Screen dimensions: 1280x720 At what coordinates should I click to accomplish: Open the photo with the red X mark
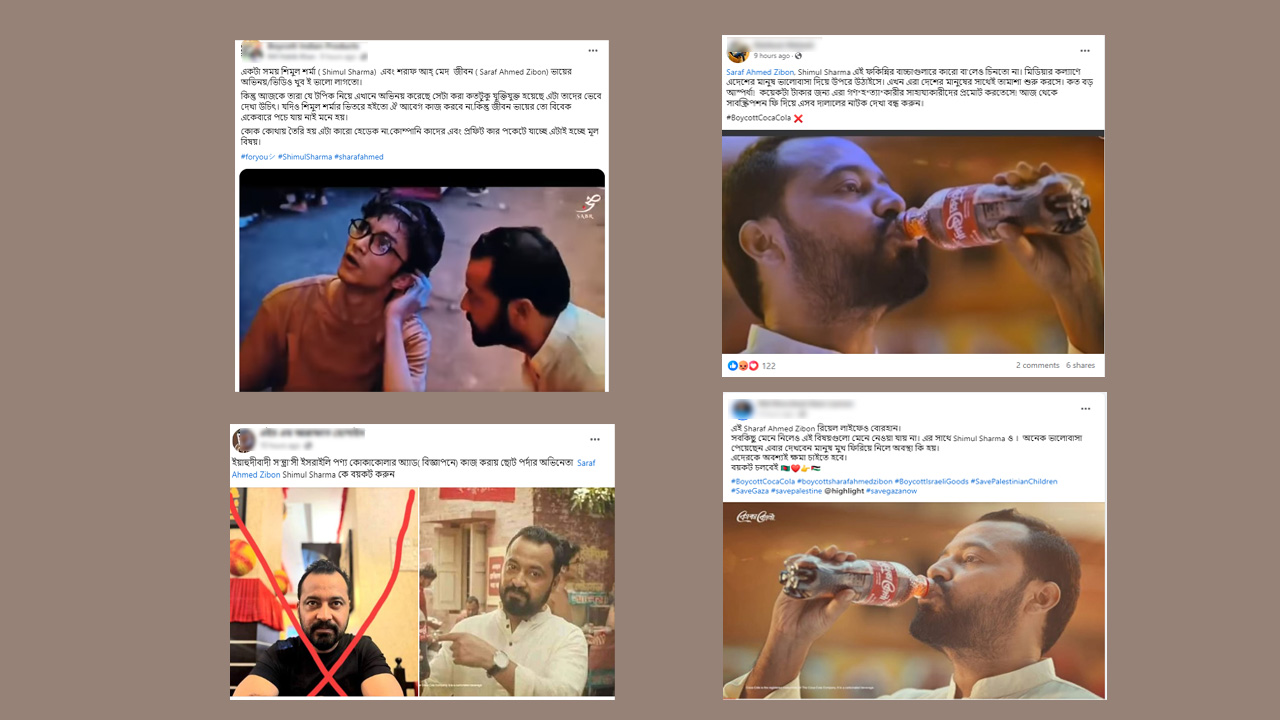[x=323, y=592]
